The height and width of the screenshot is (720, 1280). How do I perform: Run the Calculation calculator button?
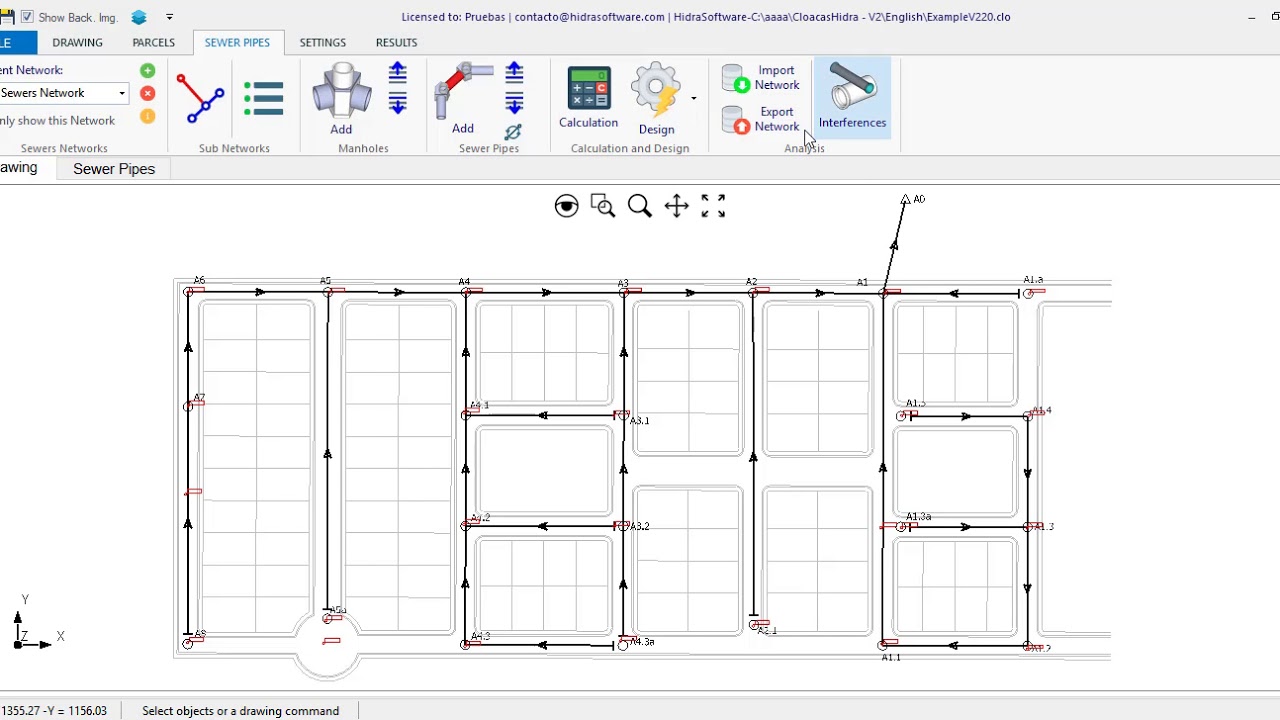pyautogui.click(x=588, y=98)
